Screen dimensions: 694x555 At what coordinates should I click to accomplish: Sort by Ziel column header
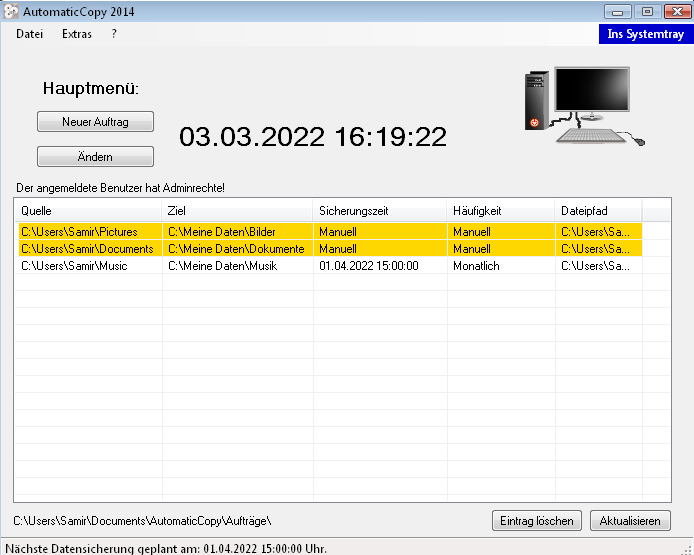pyautogui.click(x=237, y=211)
